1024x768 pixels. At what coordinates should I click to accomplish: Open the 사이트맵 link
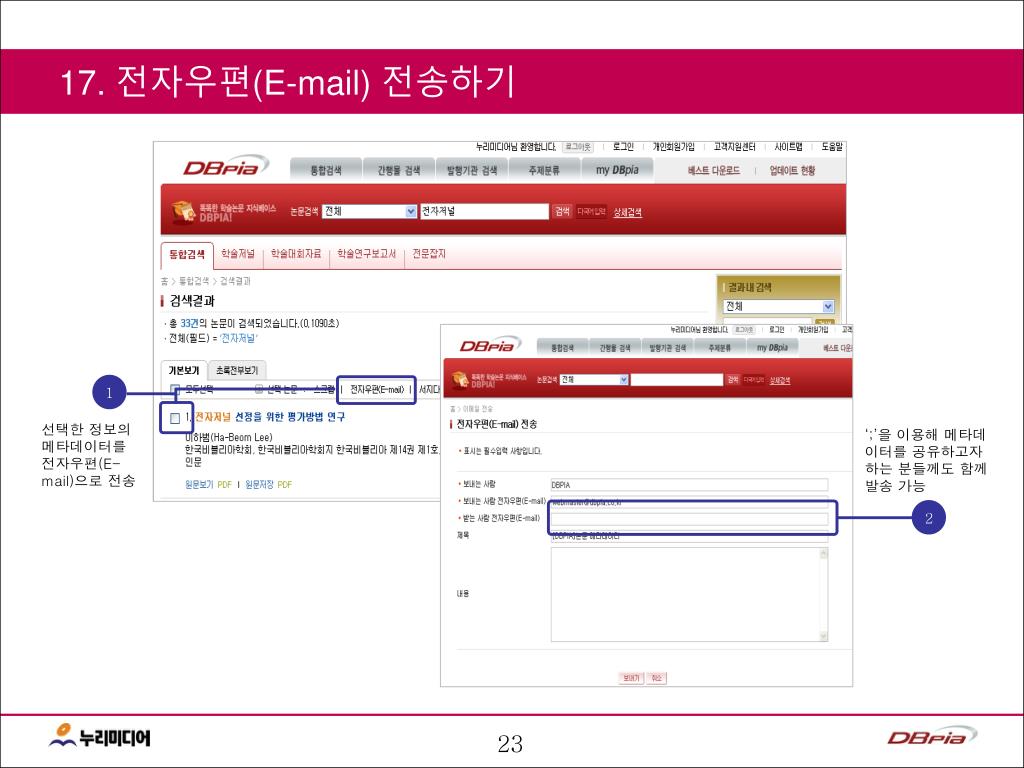(x=788, y=147)
